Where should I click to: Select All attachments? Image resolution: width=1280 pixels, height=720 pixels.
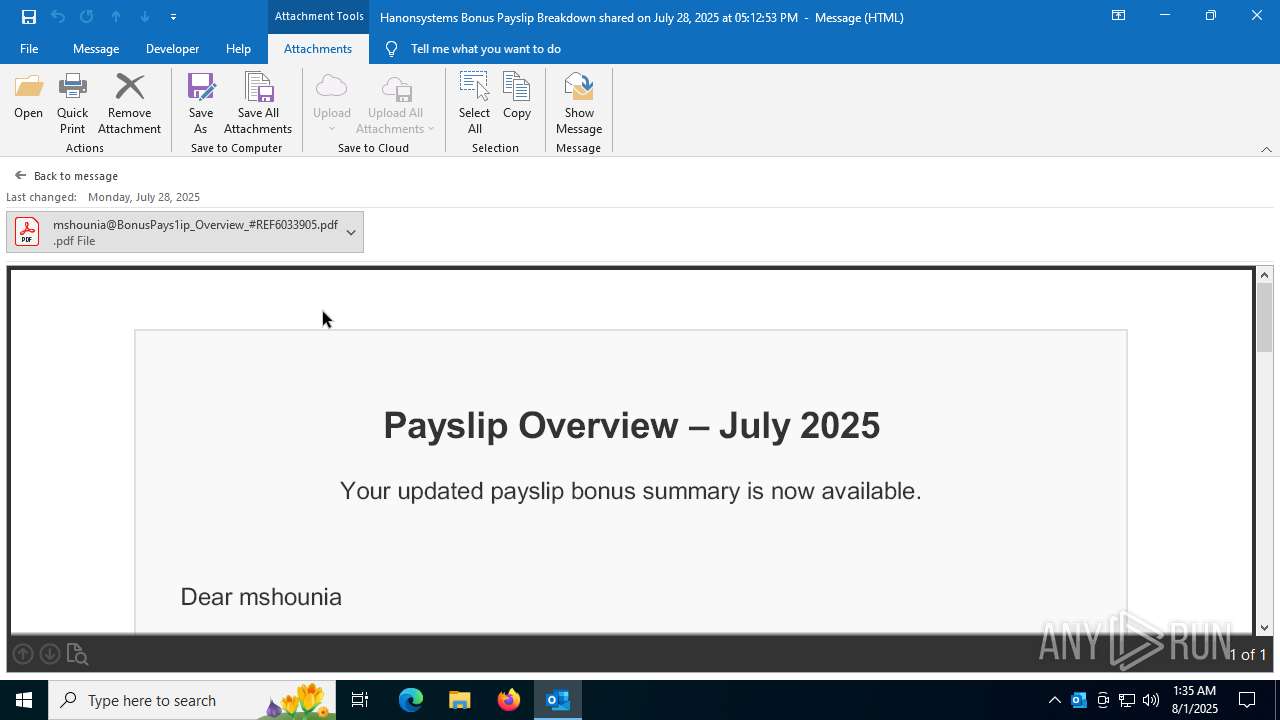click(x=474, y=104)
